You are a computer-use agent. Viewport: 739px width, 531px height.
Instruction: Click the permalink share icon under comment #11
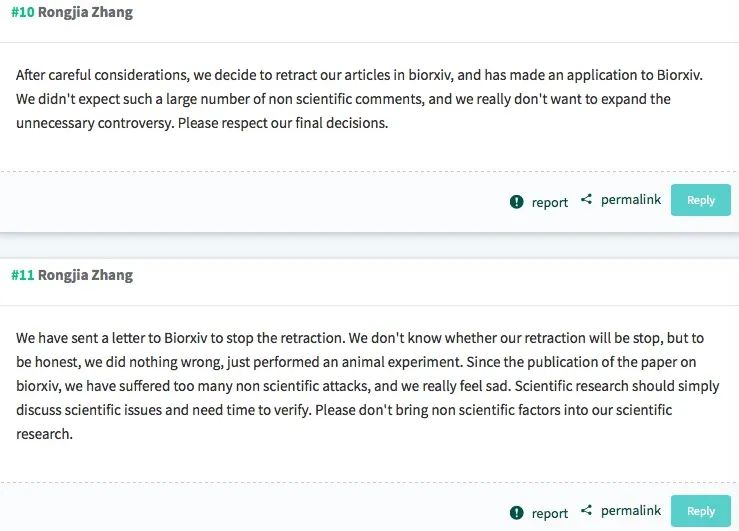click(x=586, y=511)
